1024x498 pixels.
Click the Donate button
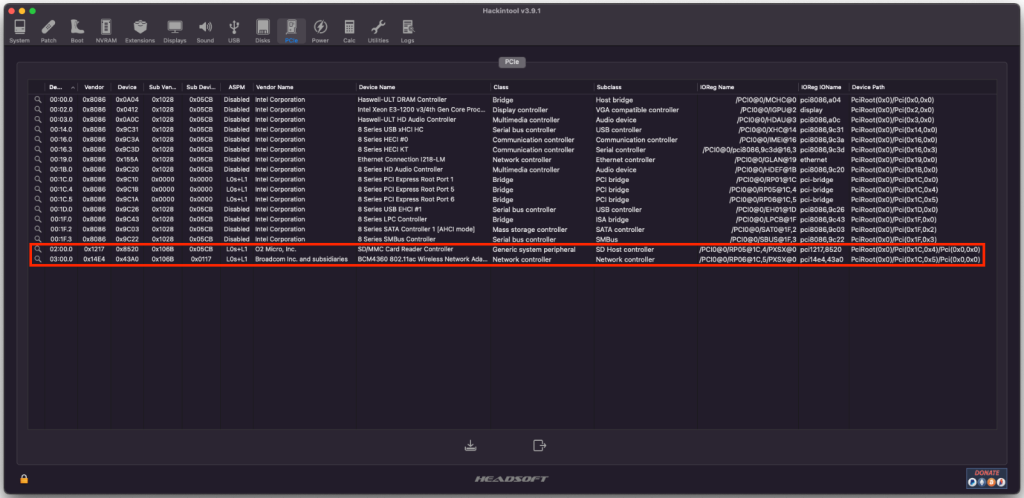[986, 477]
